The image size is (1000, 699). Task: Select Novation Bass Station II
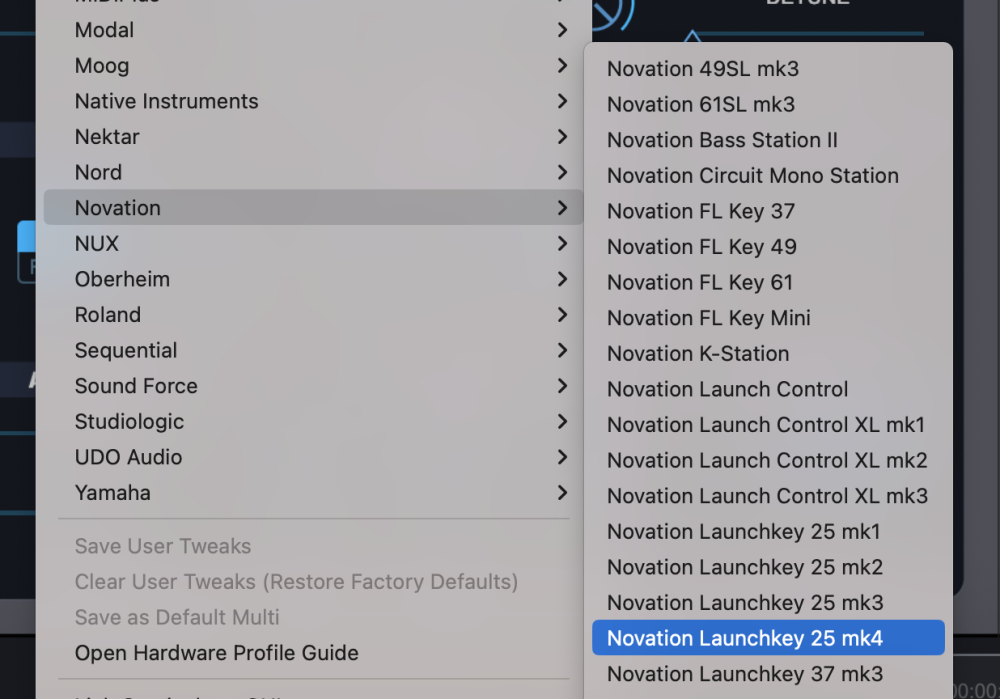(722, 140)
